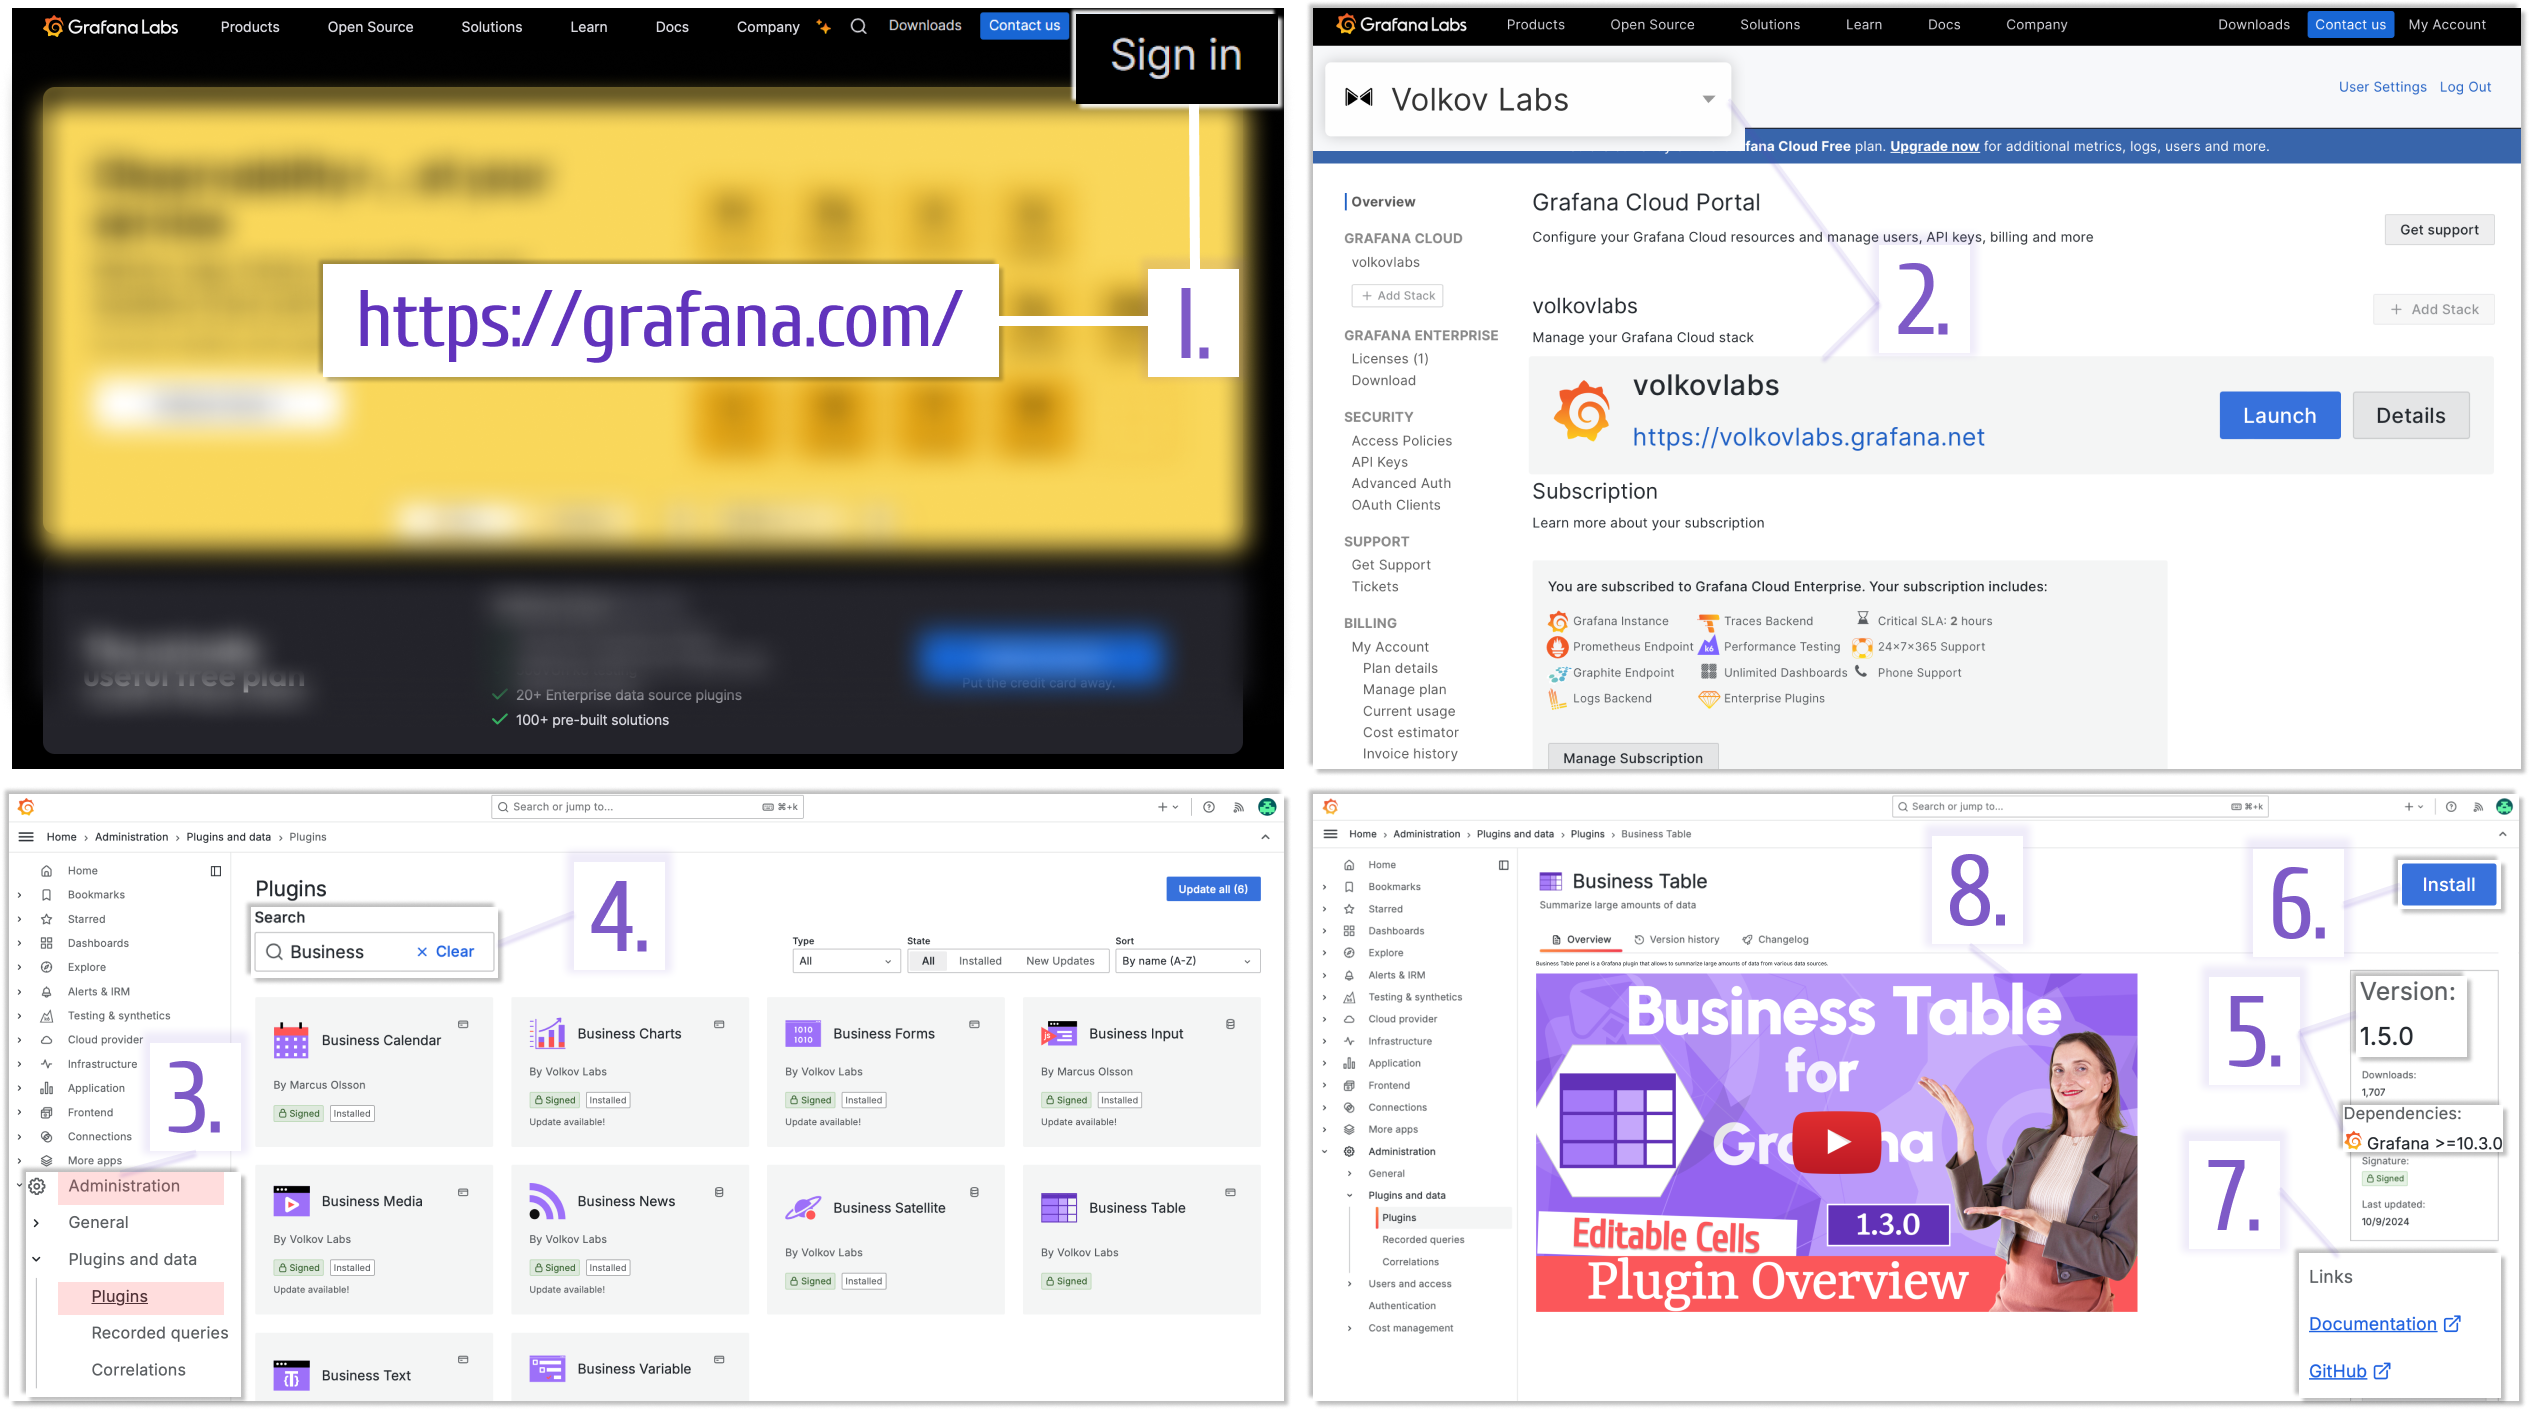Click the Clear link in plugin search
Screen dimensions: 2529x1409
coord(445,951)
